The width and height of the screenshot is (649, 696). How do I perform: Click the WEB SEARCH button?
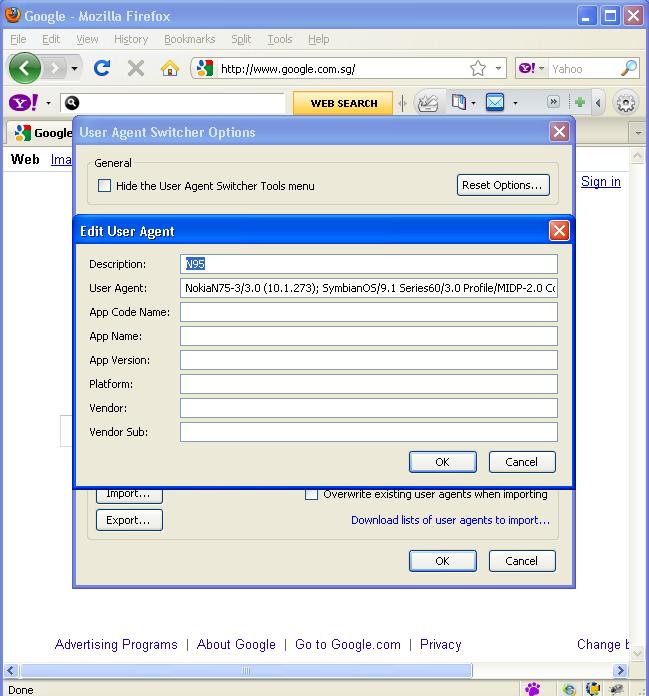tap(344, 103)
